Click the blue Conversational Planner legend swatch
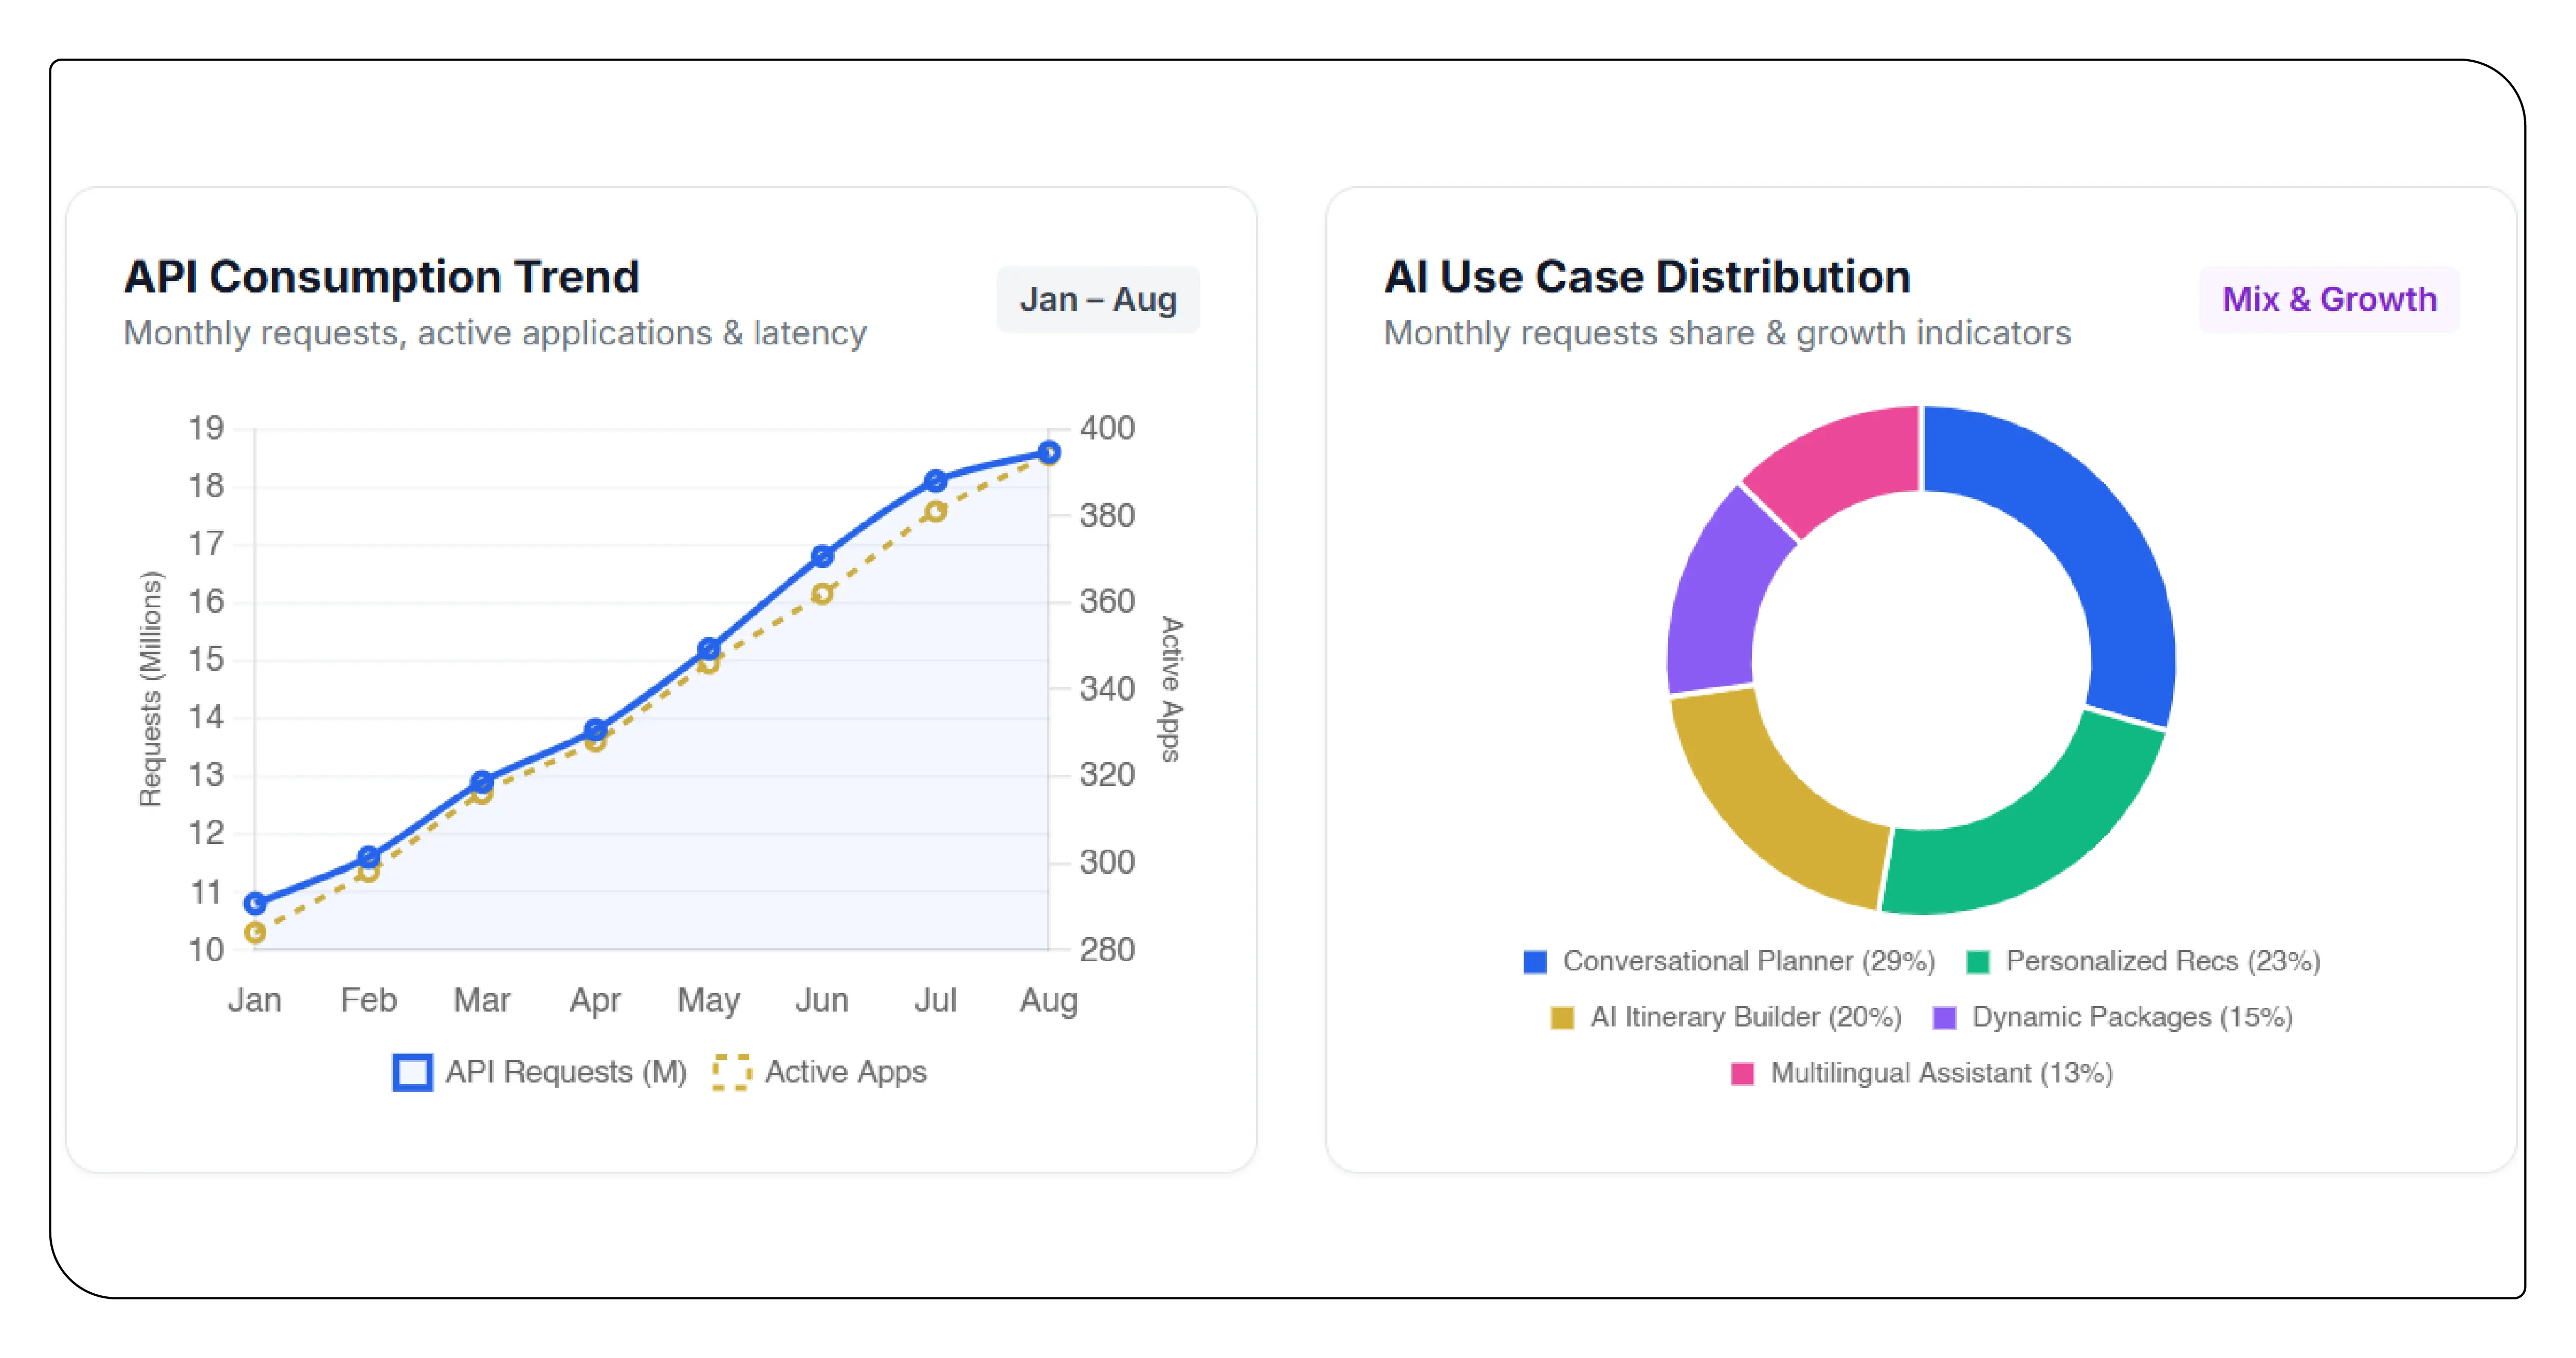 coord(1535,962)
